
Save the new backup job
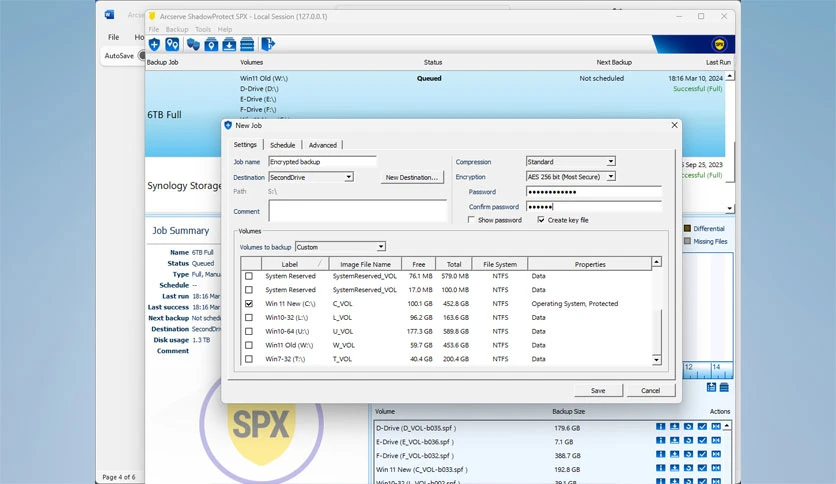598,391
